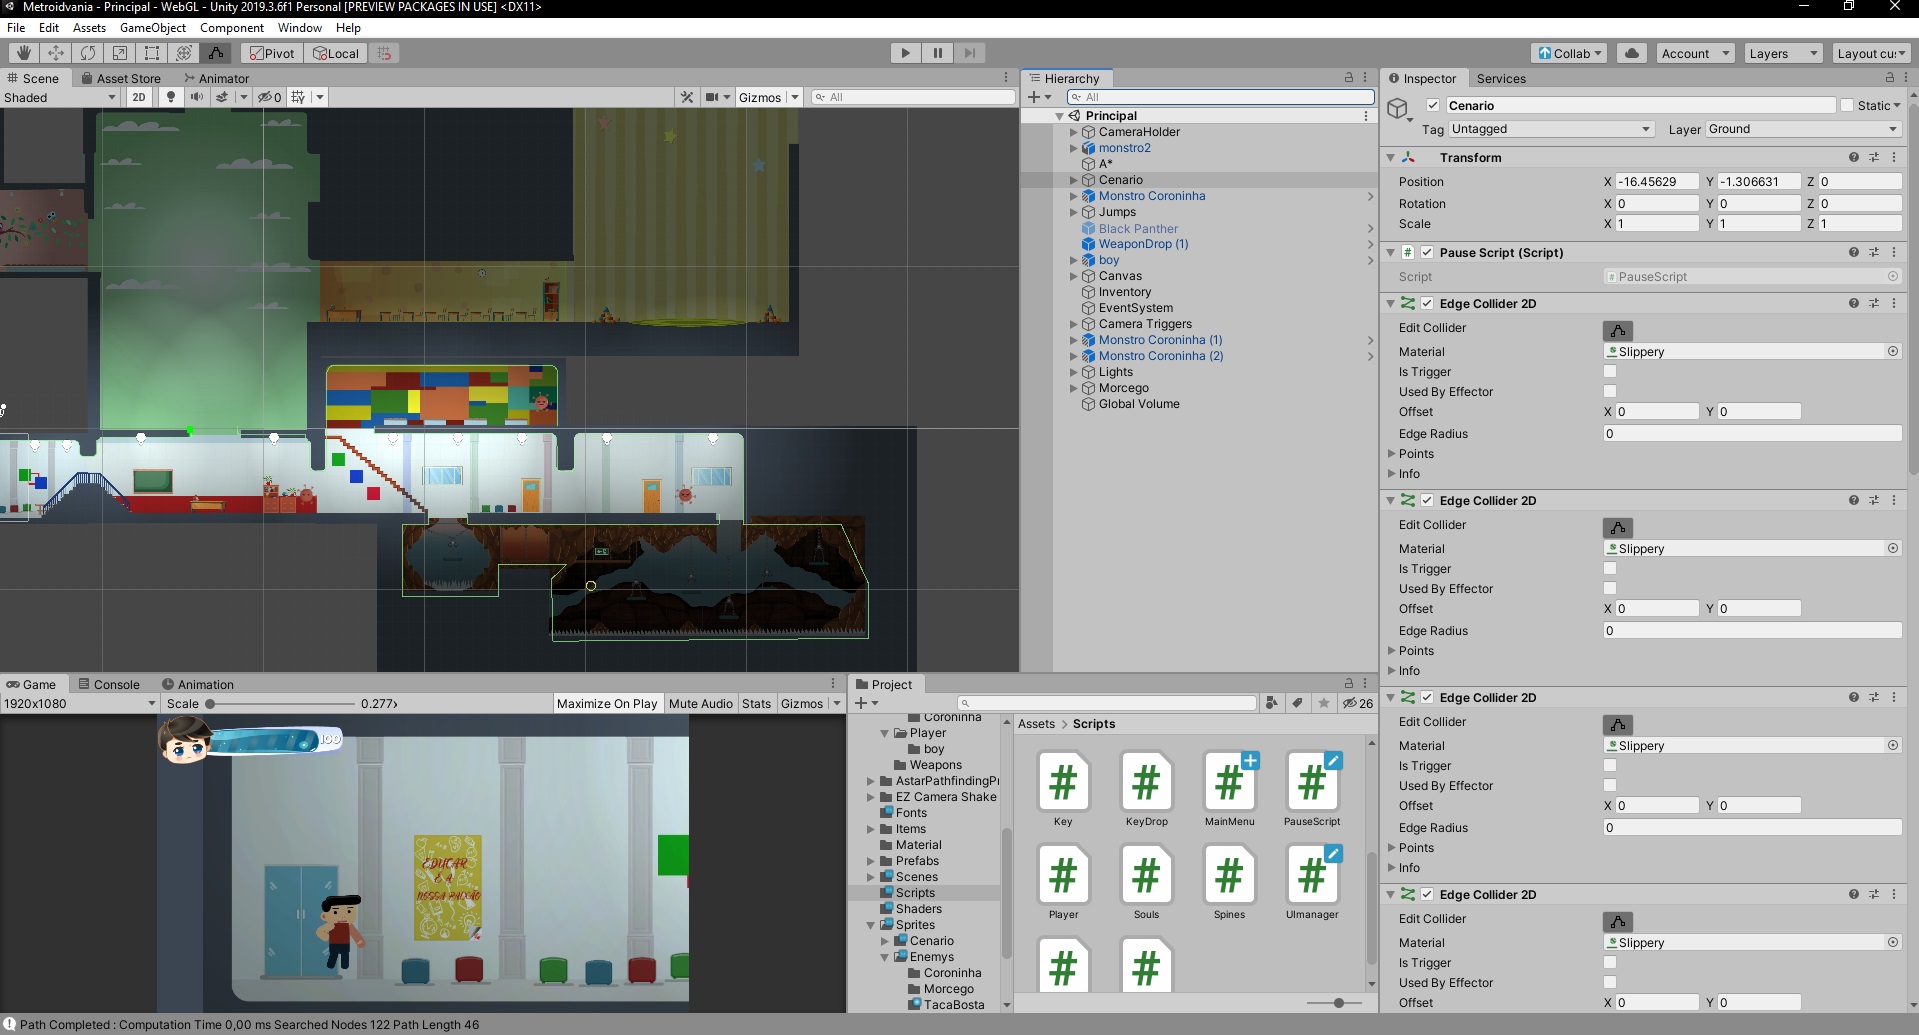
Task: Select the Rotate tool
Action: [x=88, y=53]
